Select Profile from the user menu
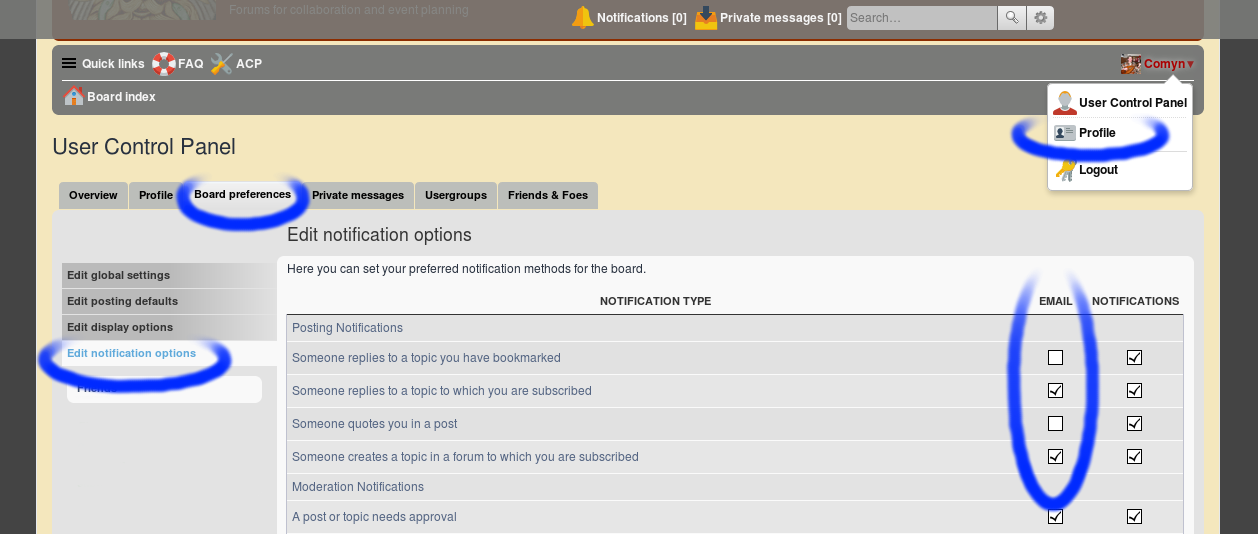This screenshot has width=1258, height=534. pos(1097,133)
